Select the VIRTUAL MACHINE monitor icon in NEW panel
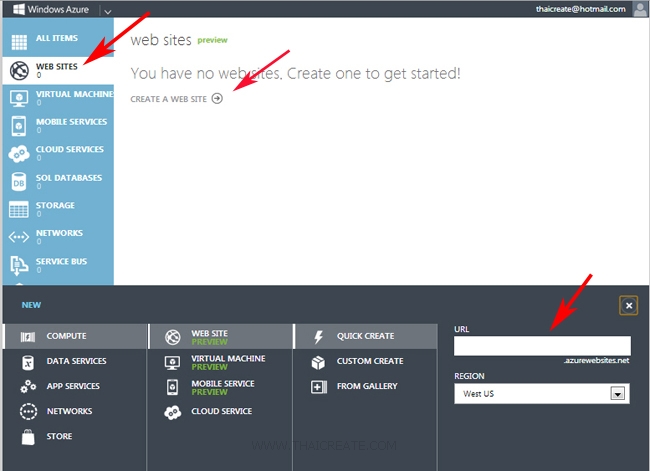650x471 pixels. tap(172, 363)
